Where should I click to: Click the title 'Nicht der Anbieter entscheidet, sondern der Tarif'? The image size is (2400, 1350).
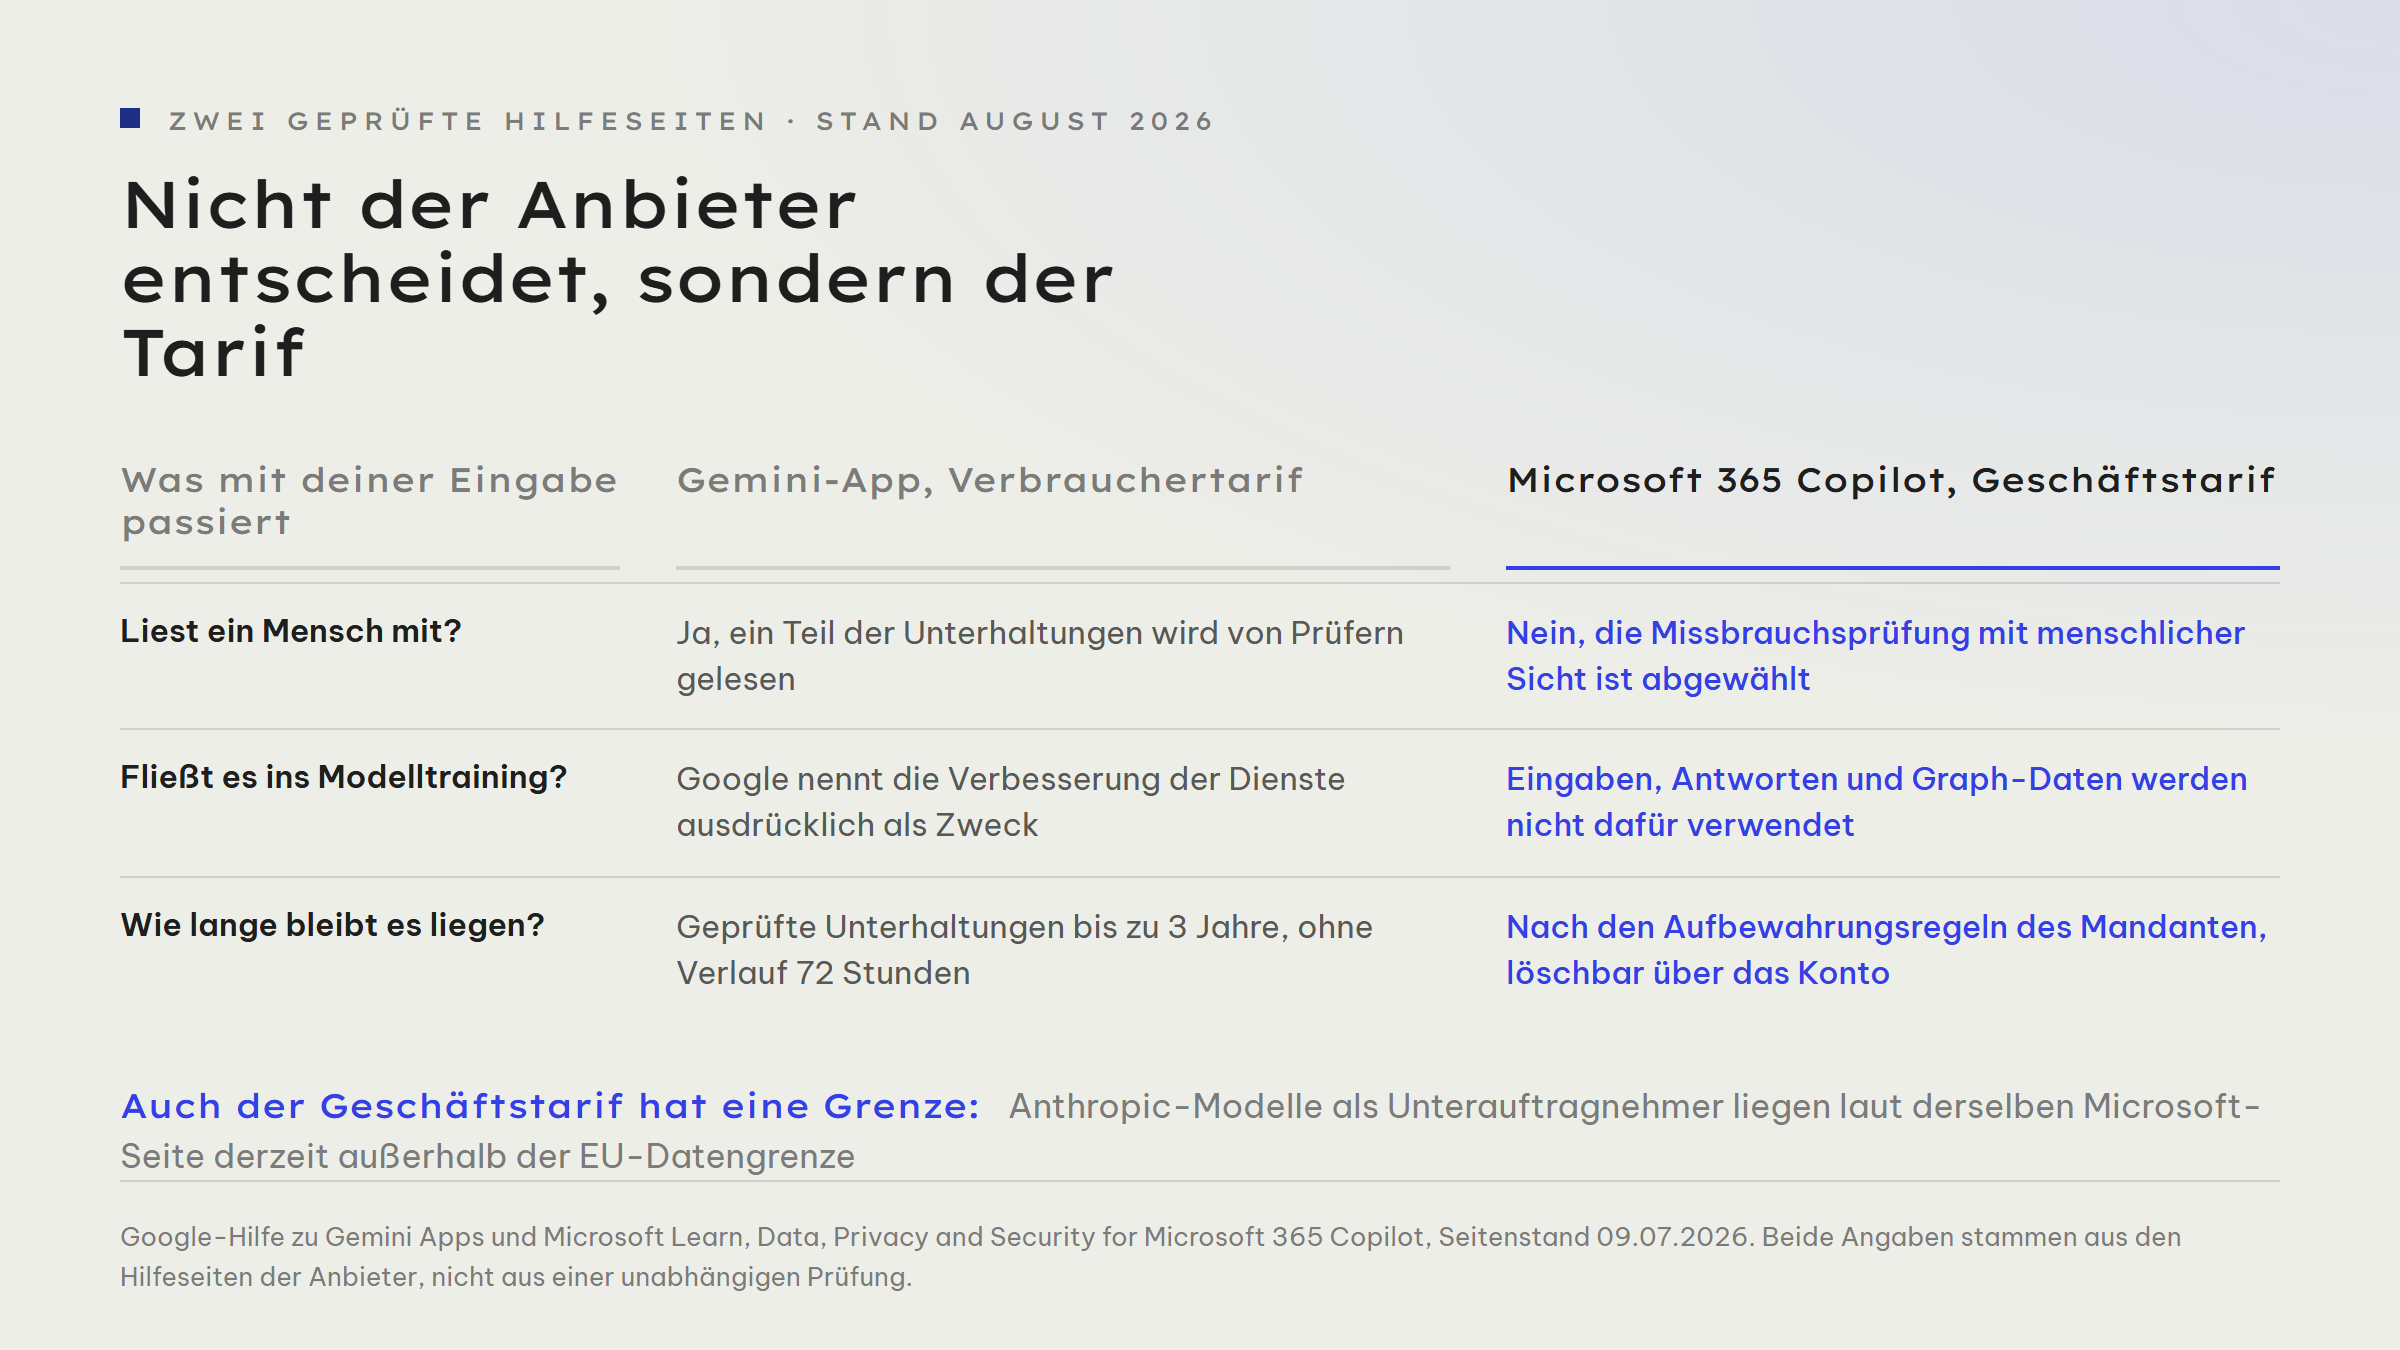[x=618, y=279]
